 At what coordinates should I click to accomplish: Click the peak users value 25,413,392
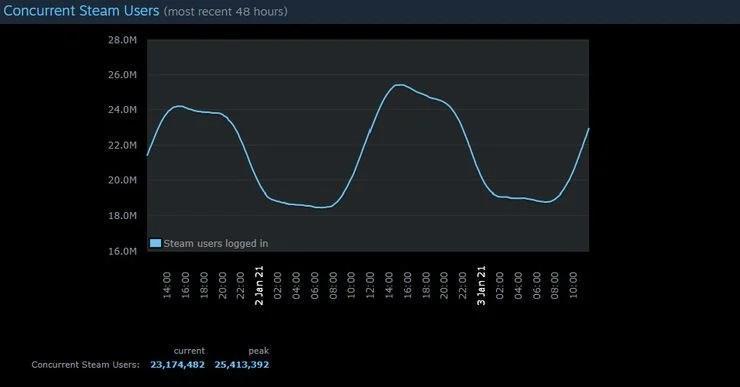242,364
